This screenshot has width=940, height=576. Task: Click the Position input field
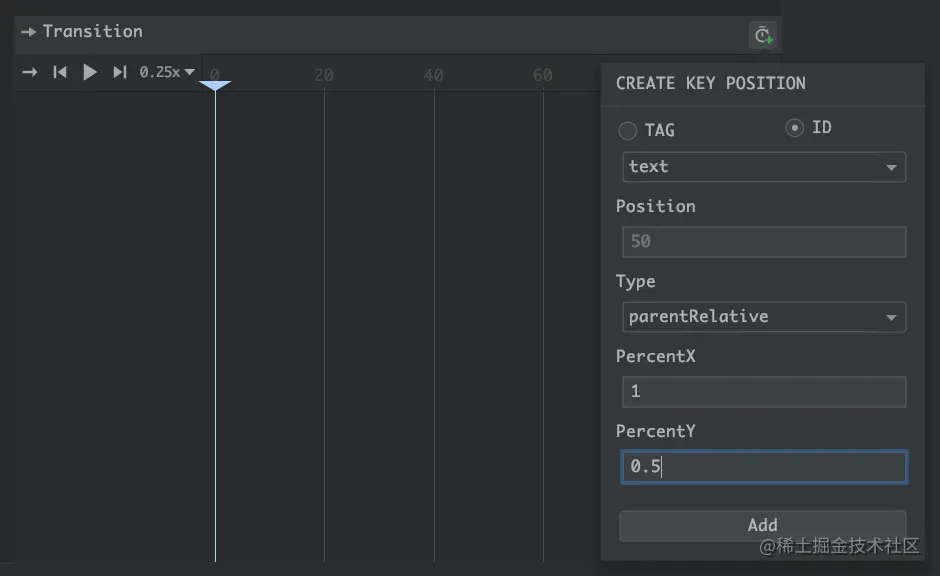point(764,242)
